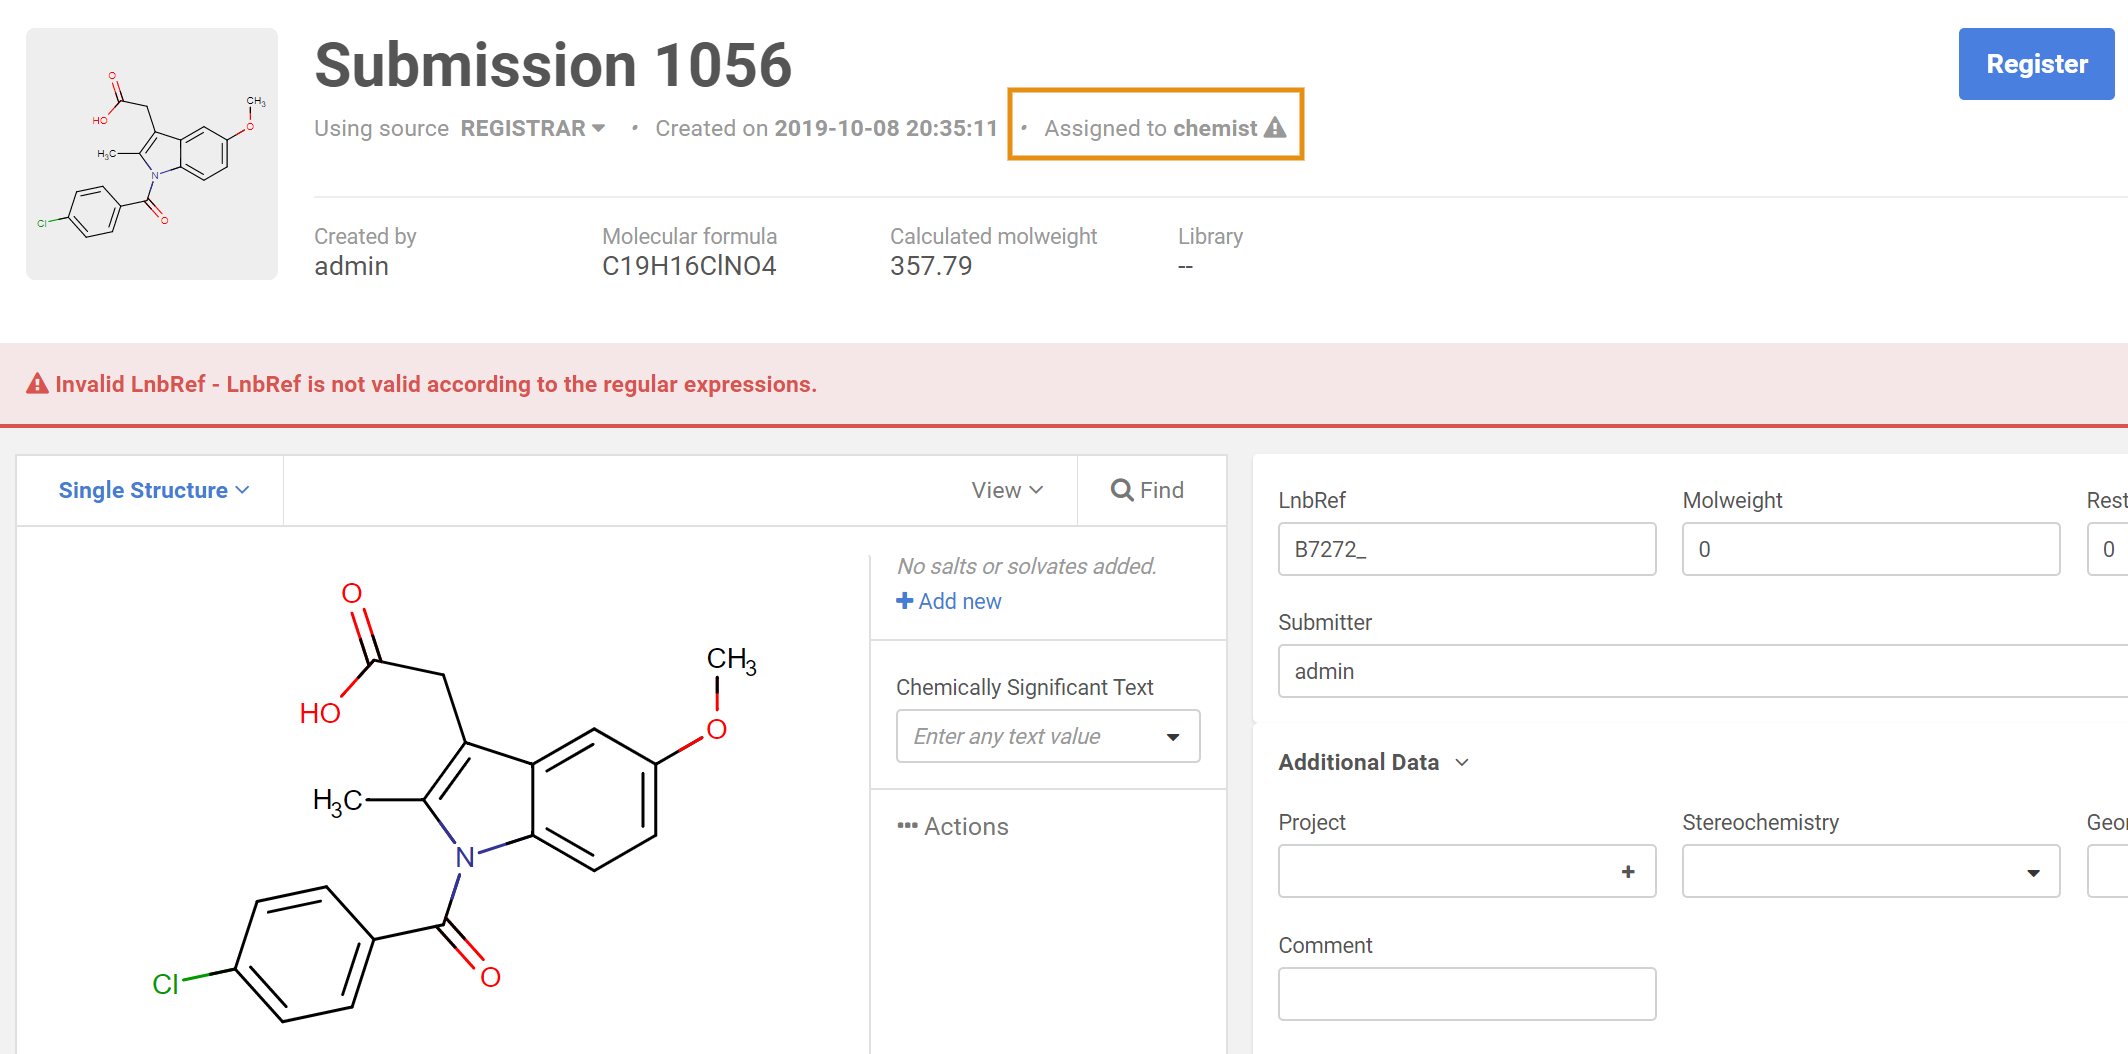2128x1054 pixels.
Task: Click the plus icon in Project field
Action: coord(1628,872)
